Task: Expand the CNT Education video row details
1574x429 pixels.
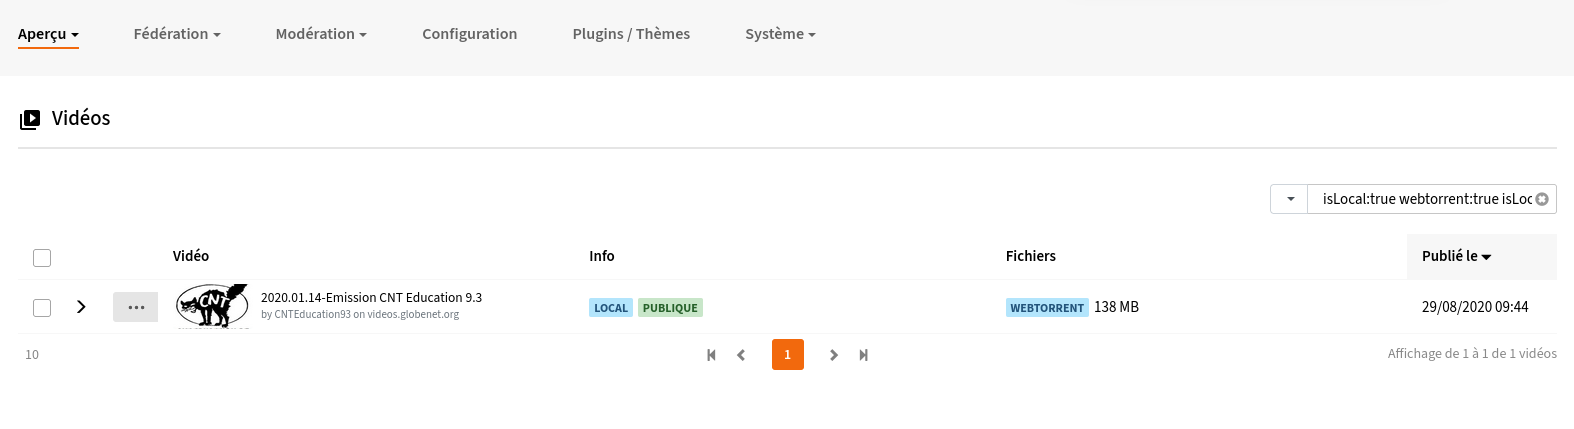Action: [81, 307]
